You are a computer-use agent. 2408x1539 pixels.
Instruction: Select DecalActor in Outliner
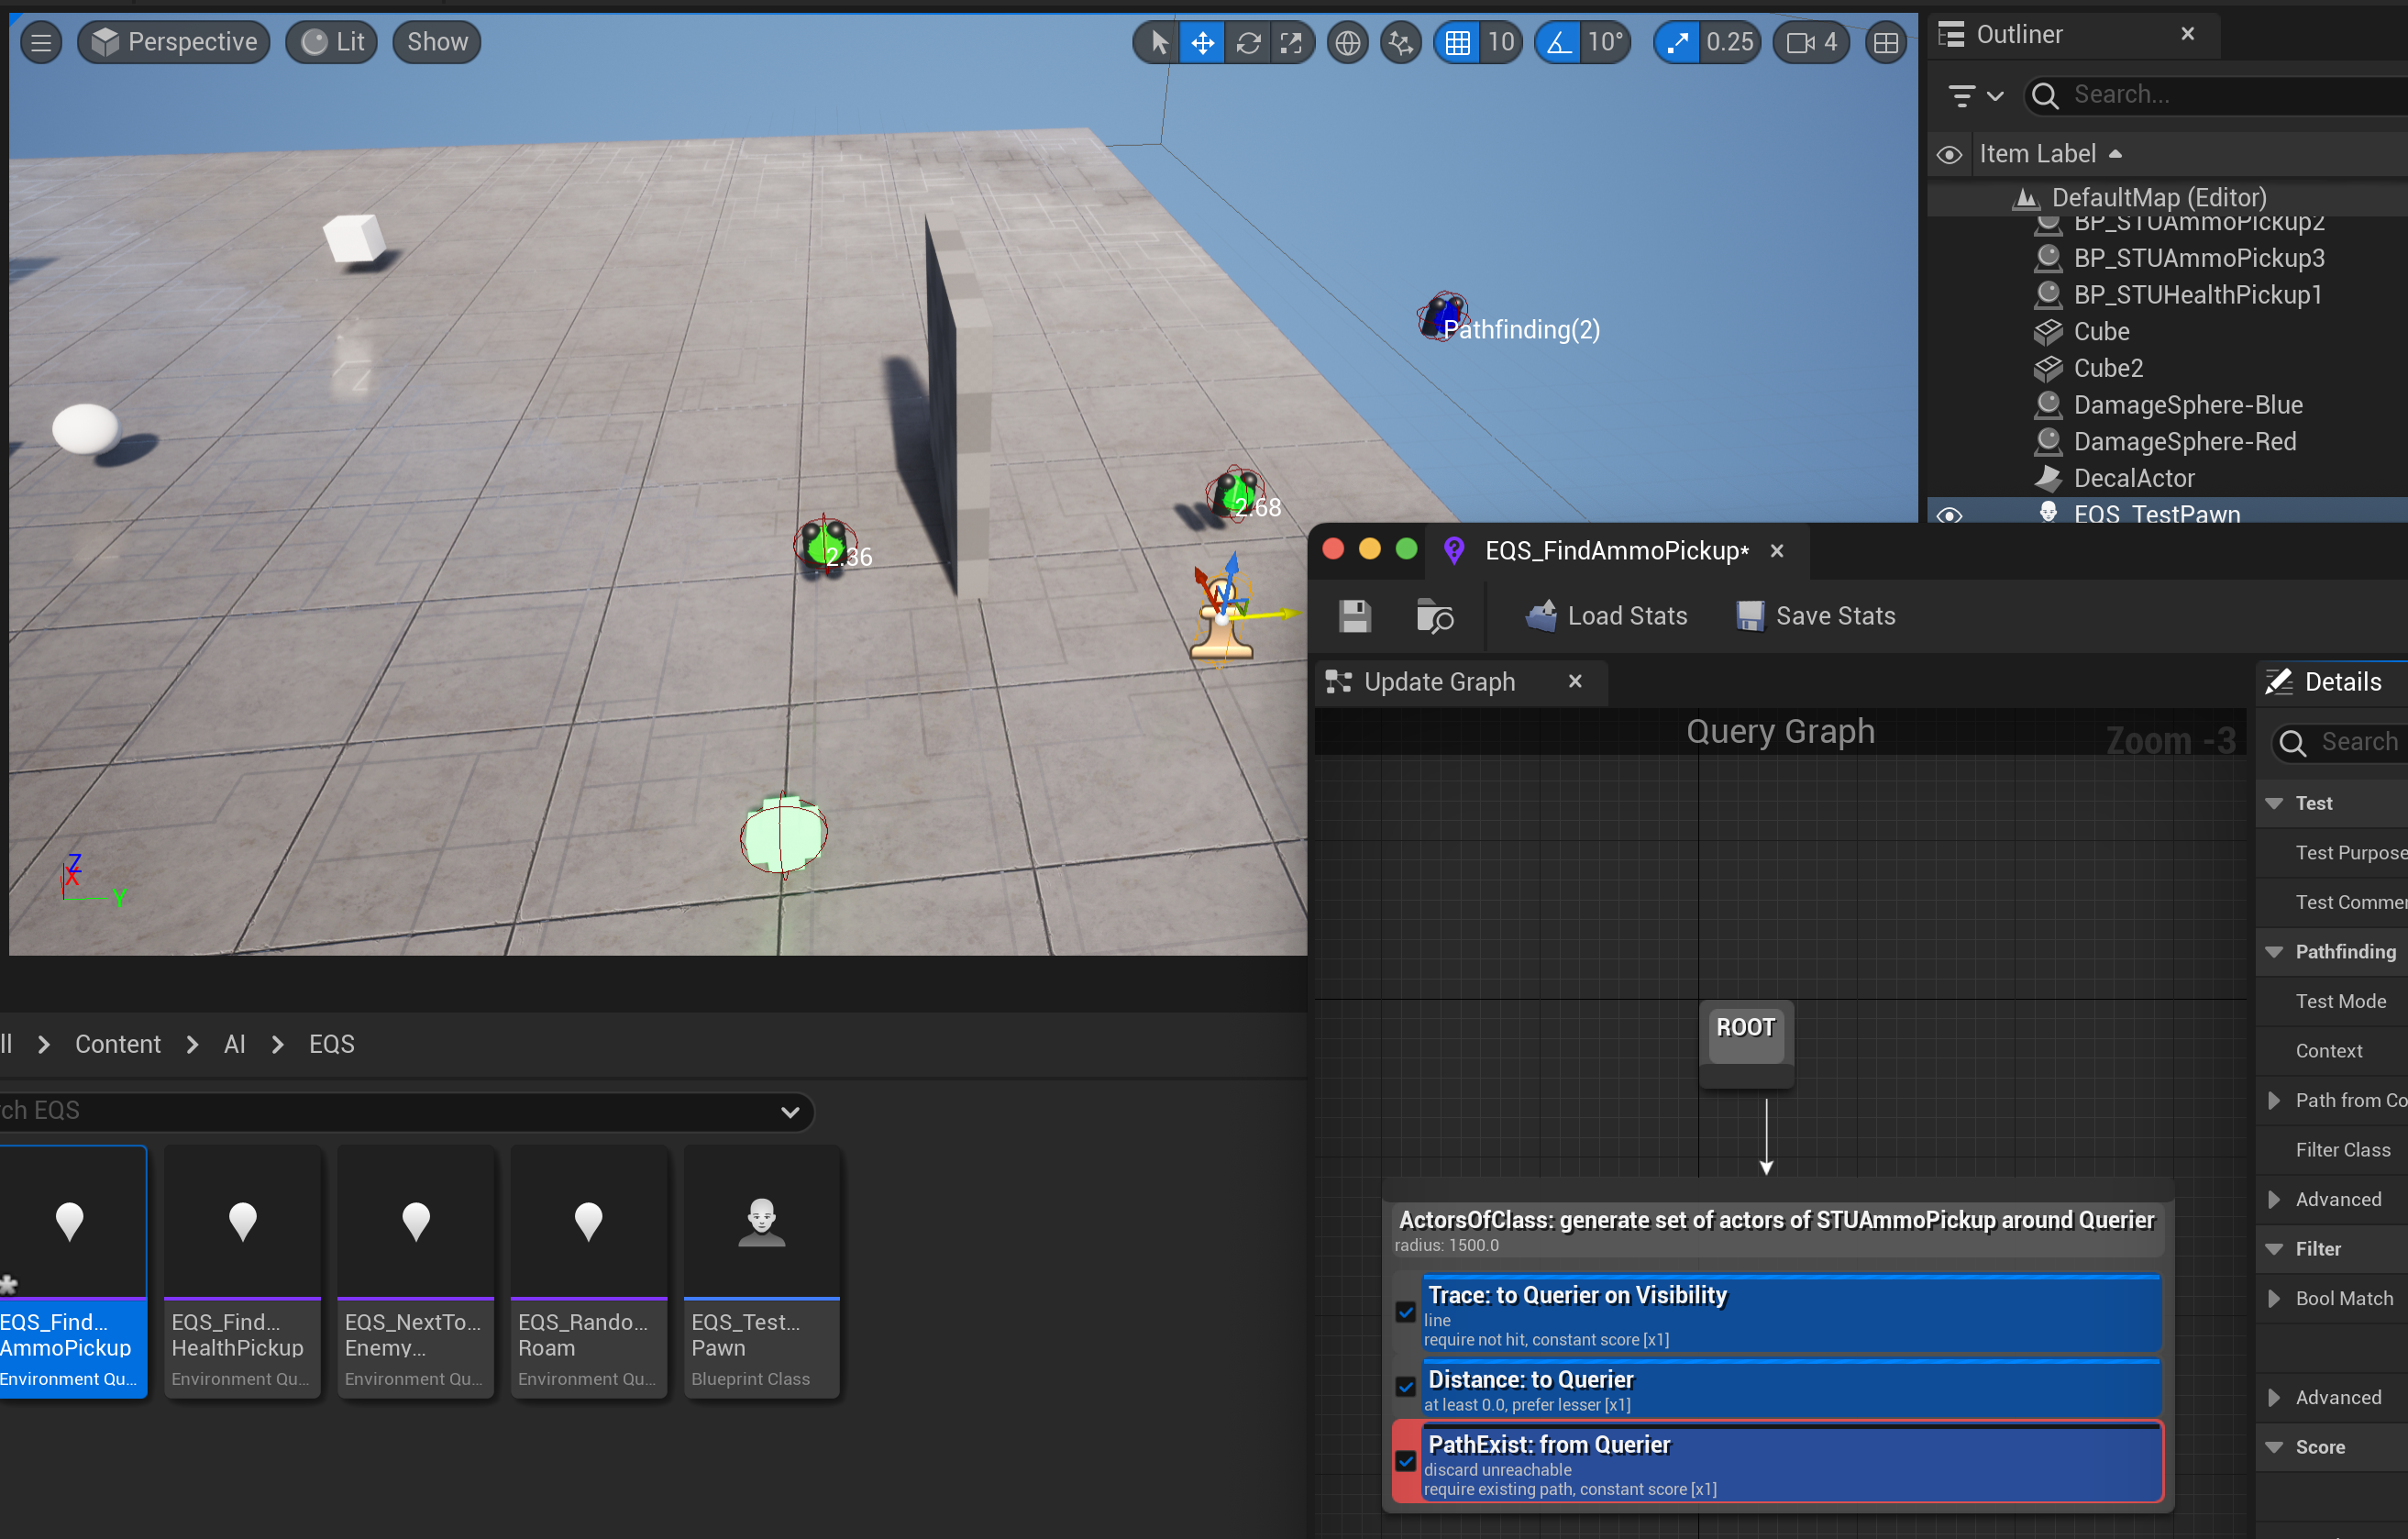[2133, 478]
